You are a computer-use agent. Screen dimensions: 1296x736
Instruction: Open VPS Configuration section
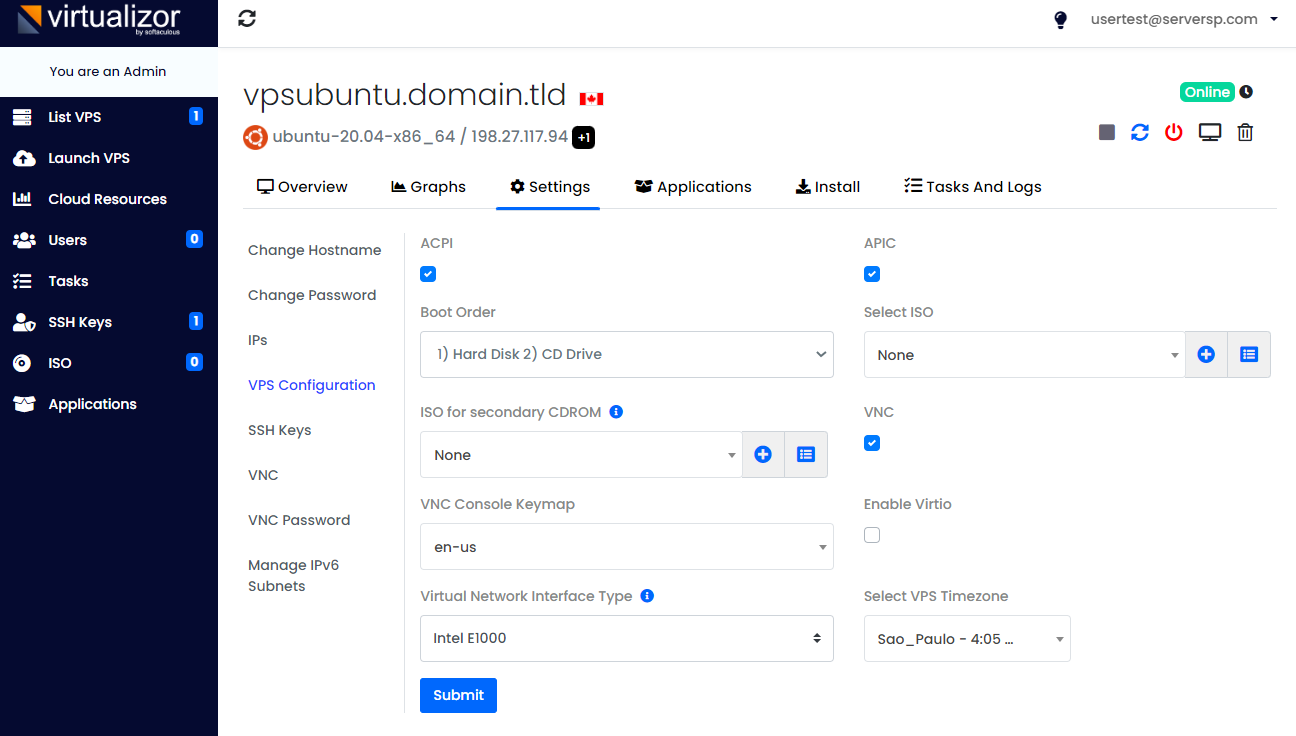[312, 385]
